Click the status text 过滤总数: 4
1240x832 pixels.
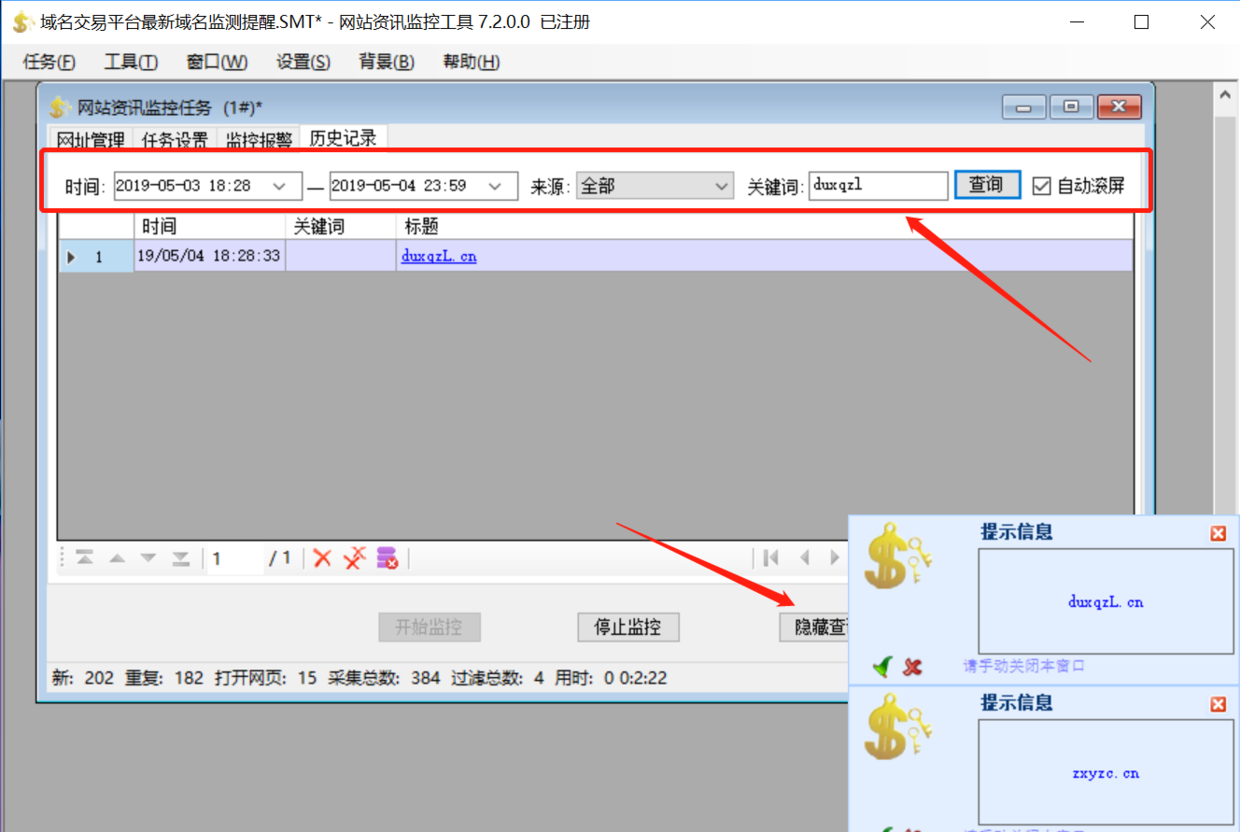coord(497,678)
